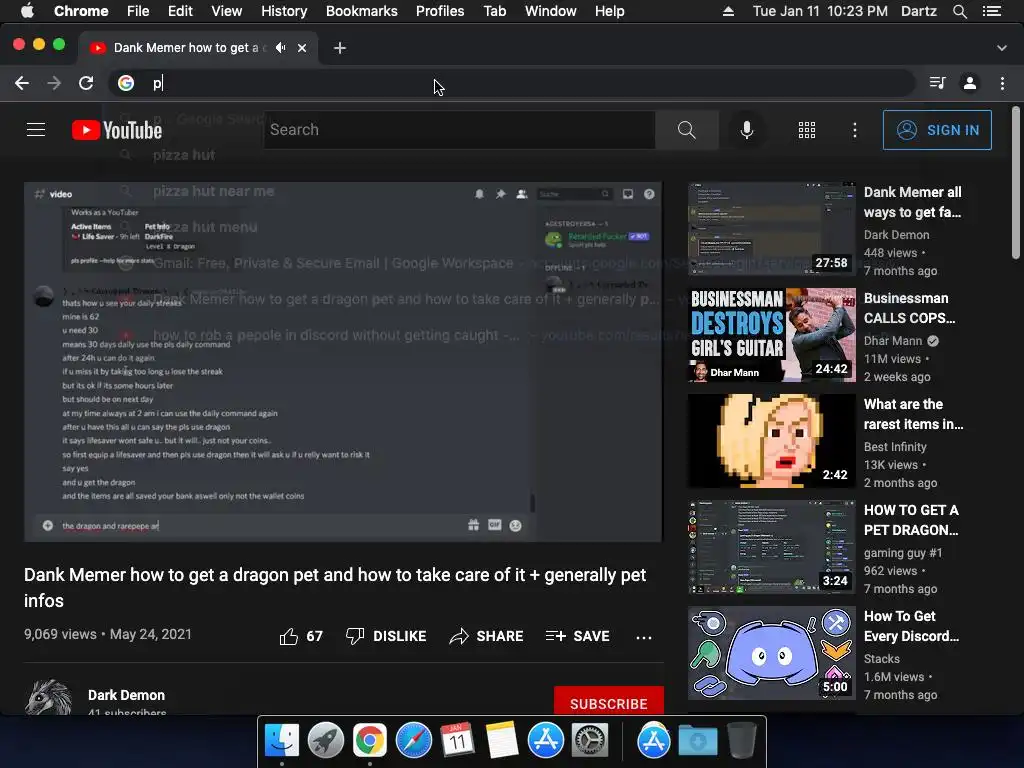Open System Preferences from the Dock

(590, 741)
